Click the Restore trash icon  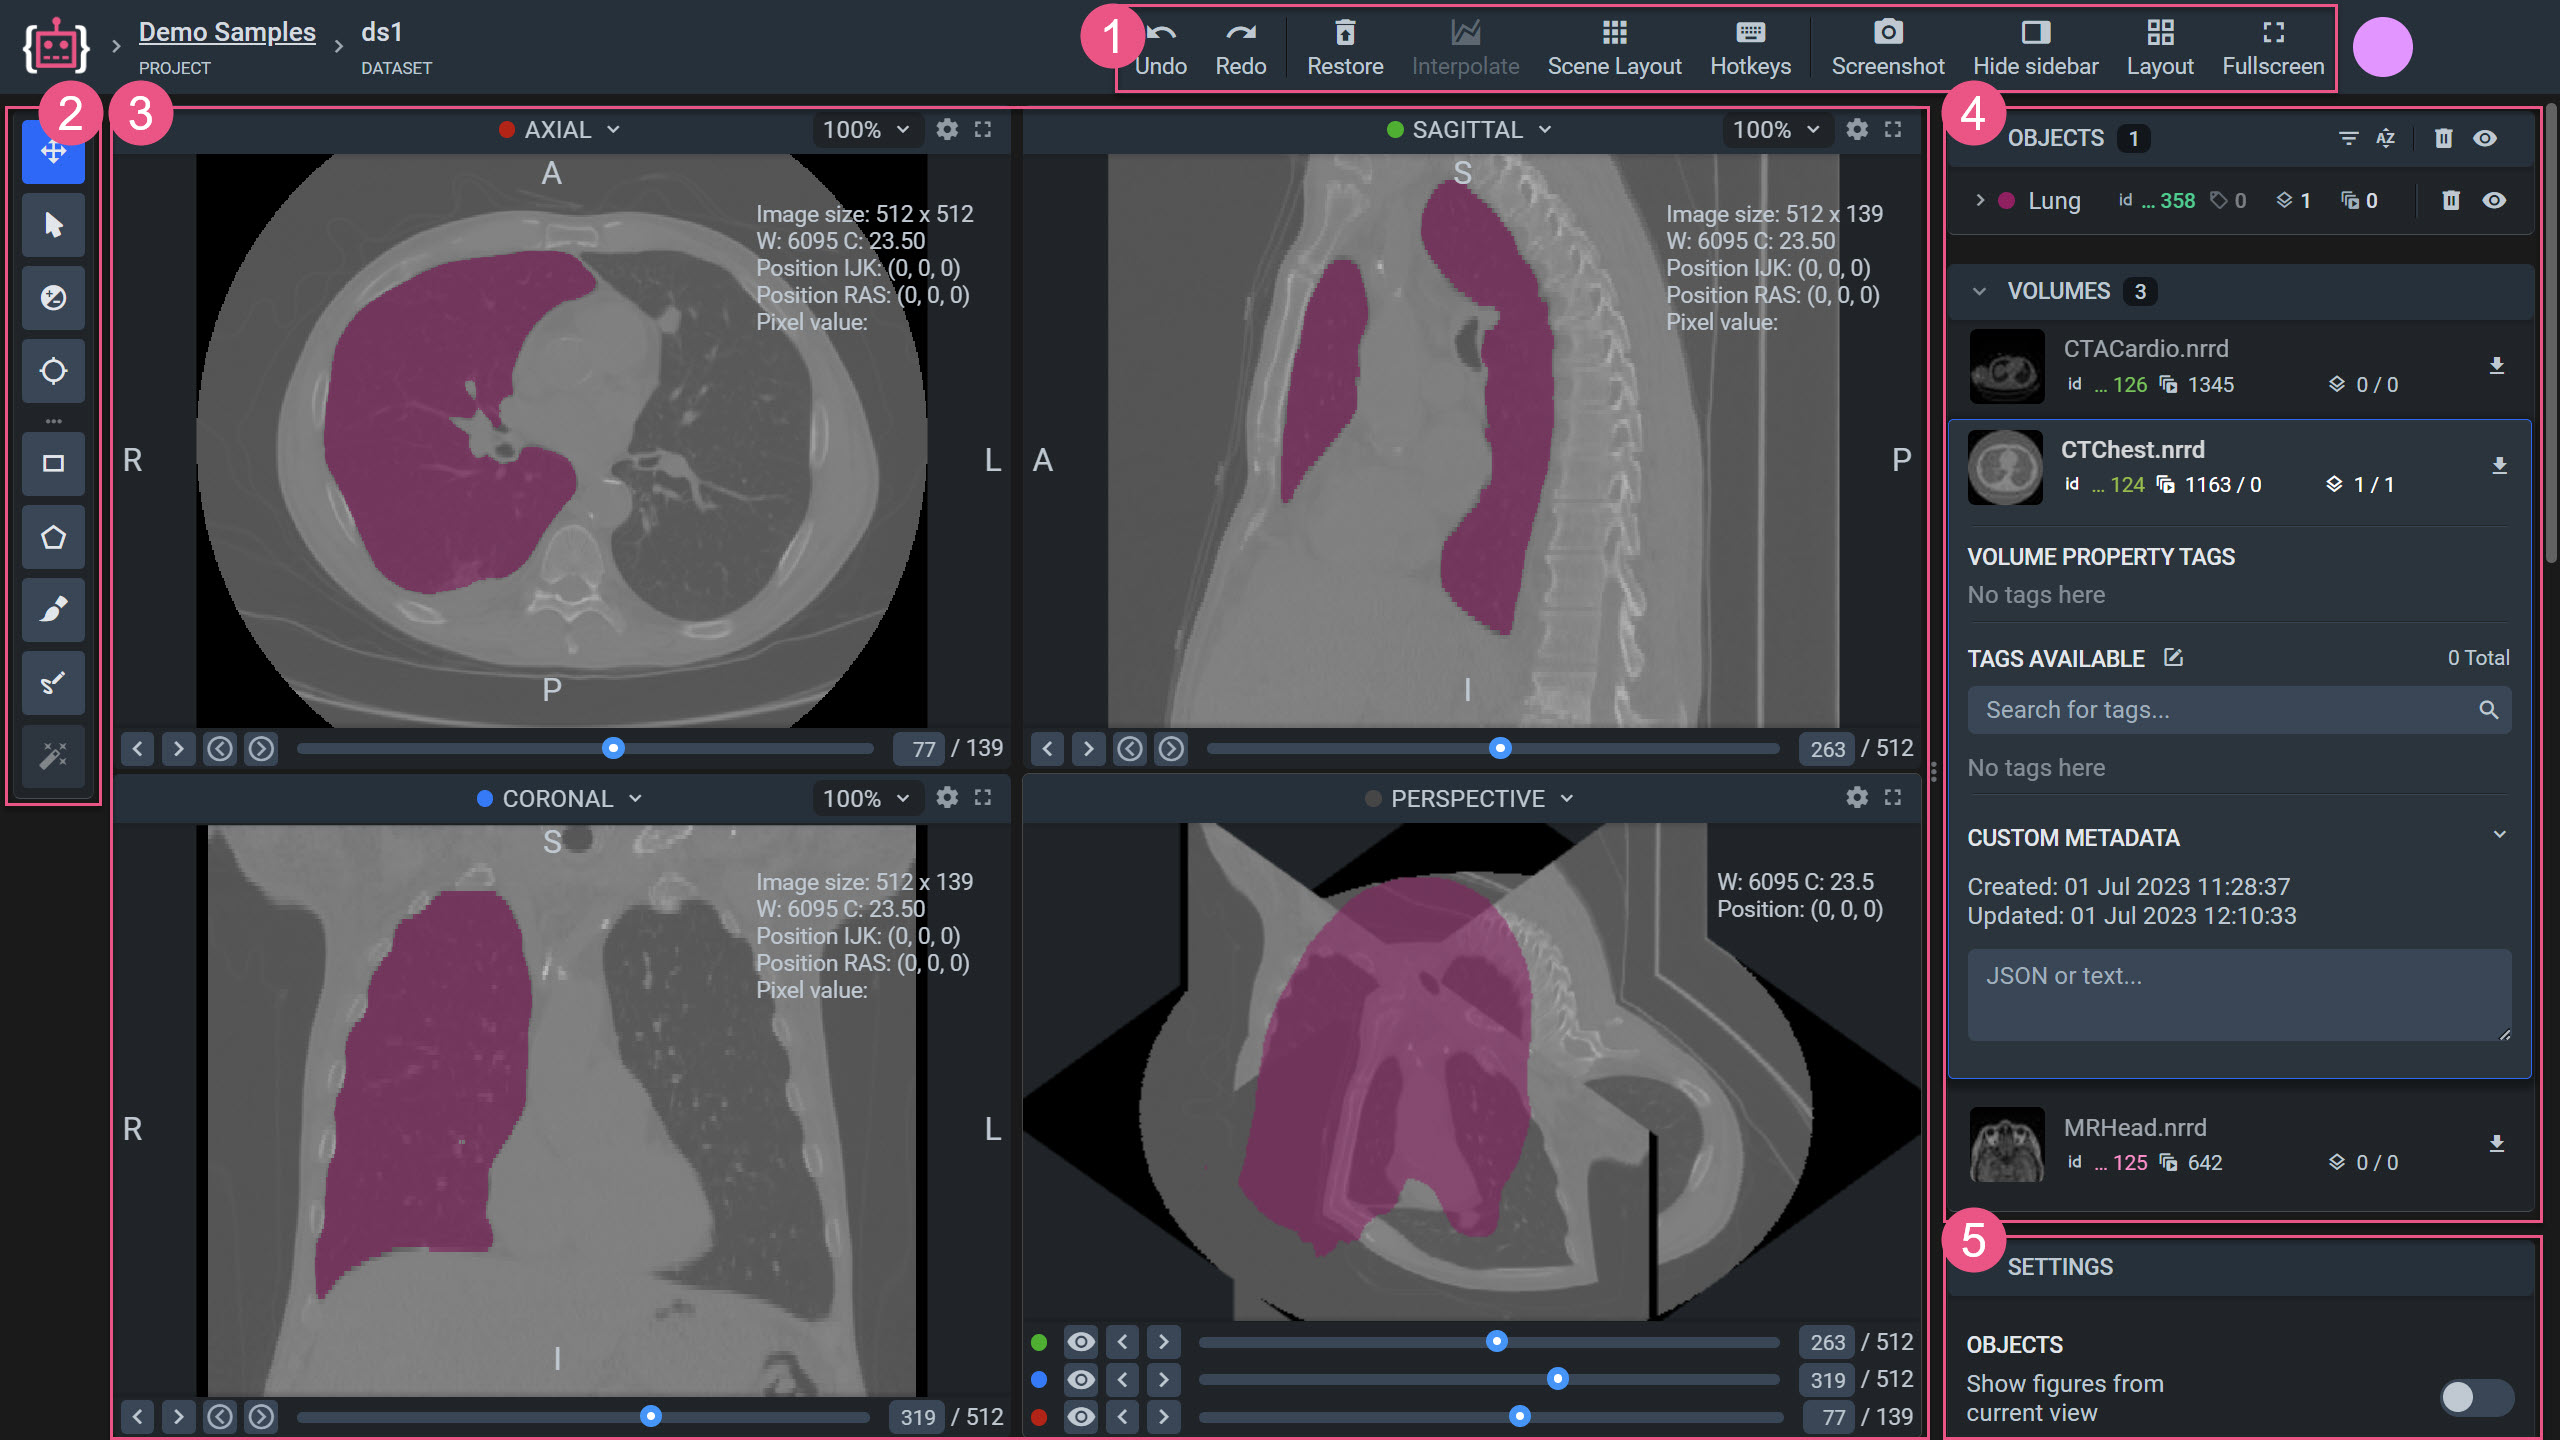(1345, 33)
